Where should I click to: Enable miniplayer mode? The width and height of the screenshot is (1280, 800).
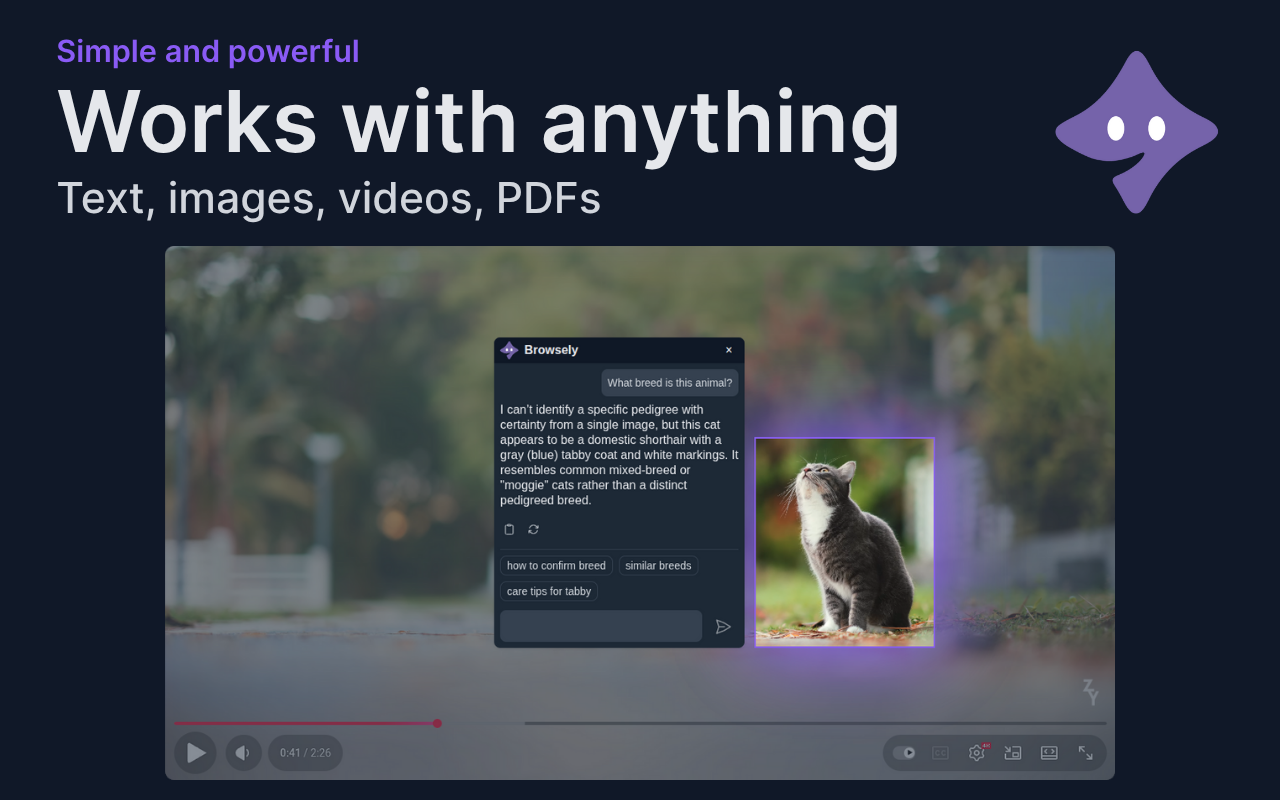pyautogui.click(x=1013, y=753)
